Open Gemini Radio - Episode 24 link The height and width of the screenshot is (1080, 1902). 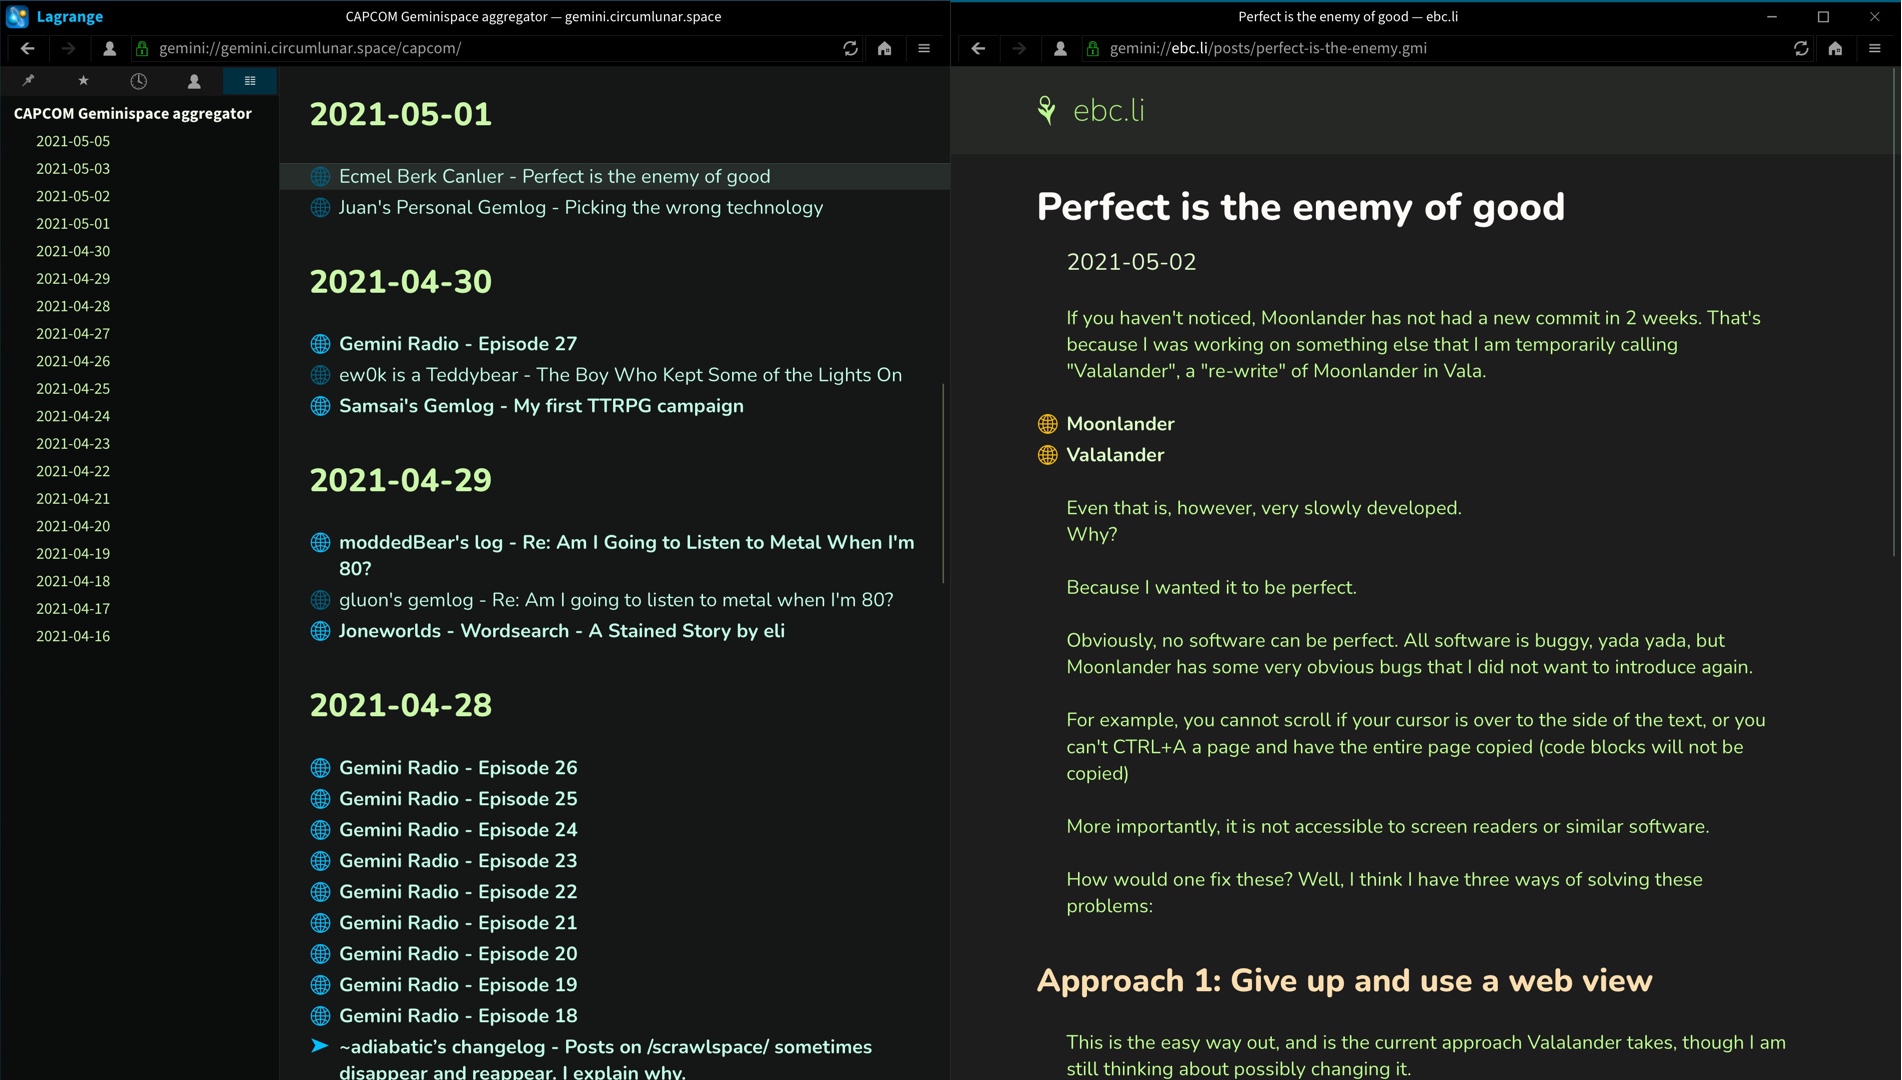458,830
